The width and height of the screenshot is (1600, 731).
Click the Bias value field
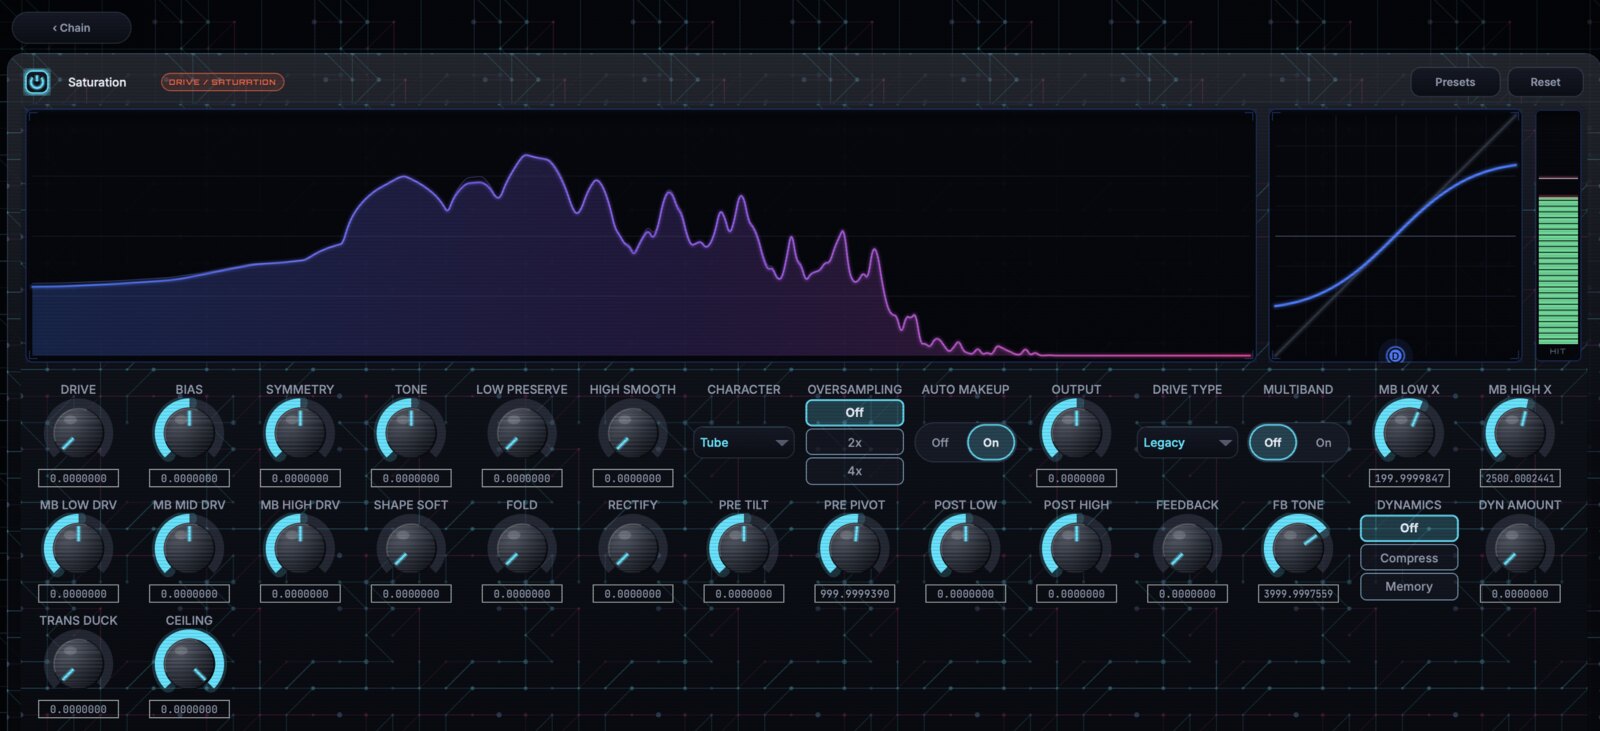(189, 478)
